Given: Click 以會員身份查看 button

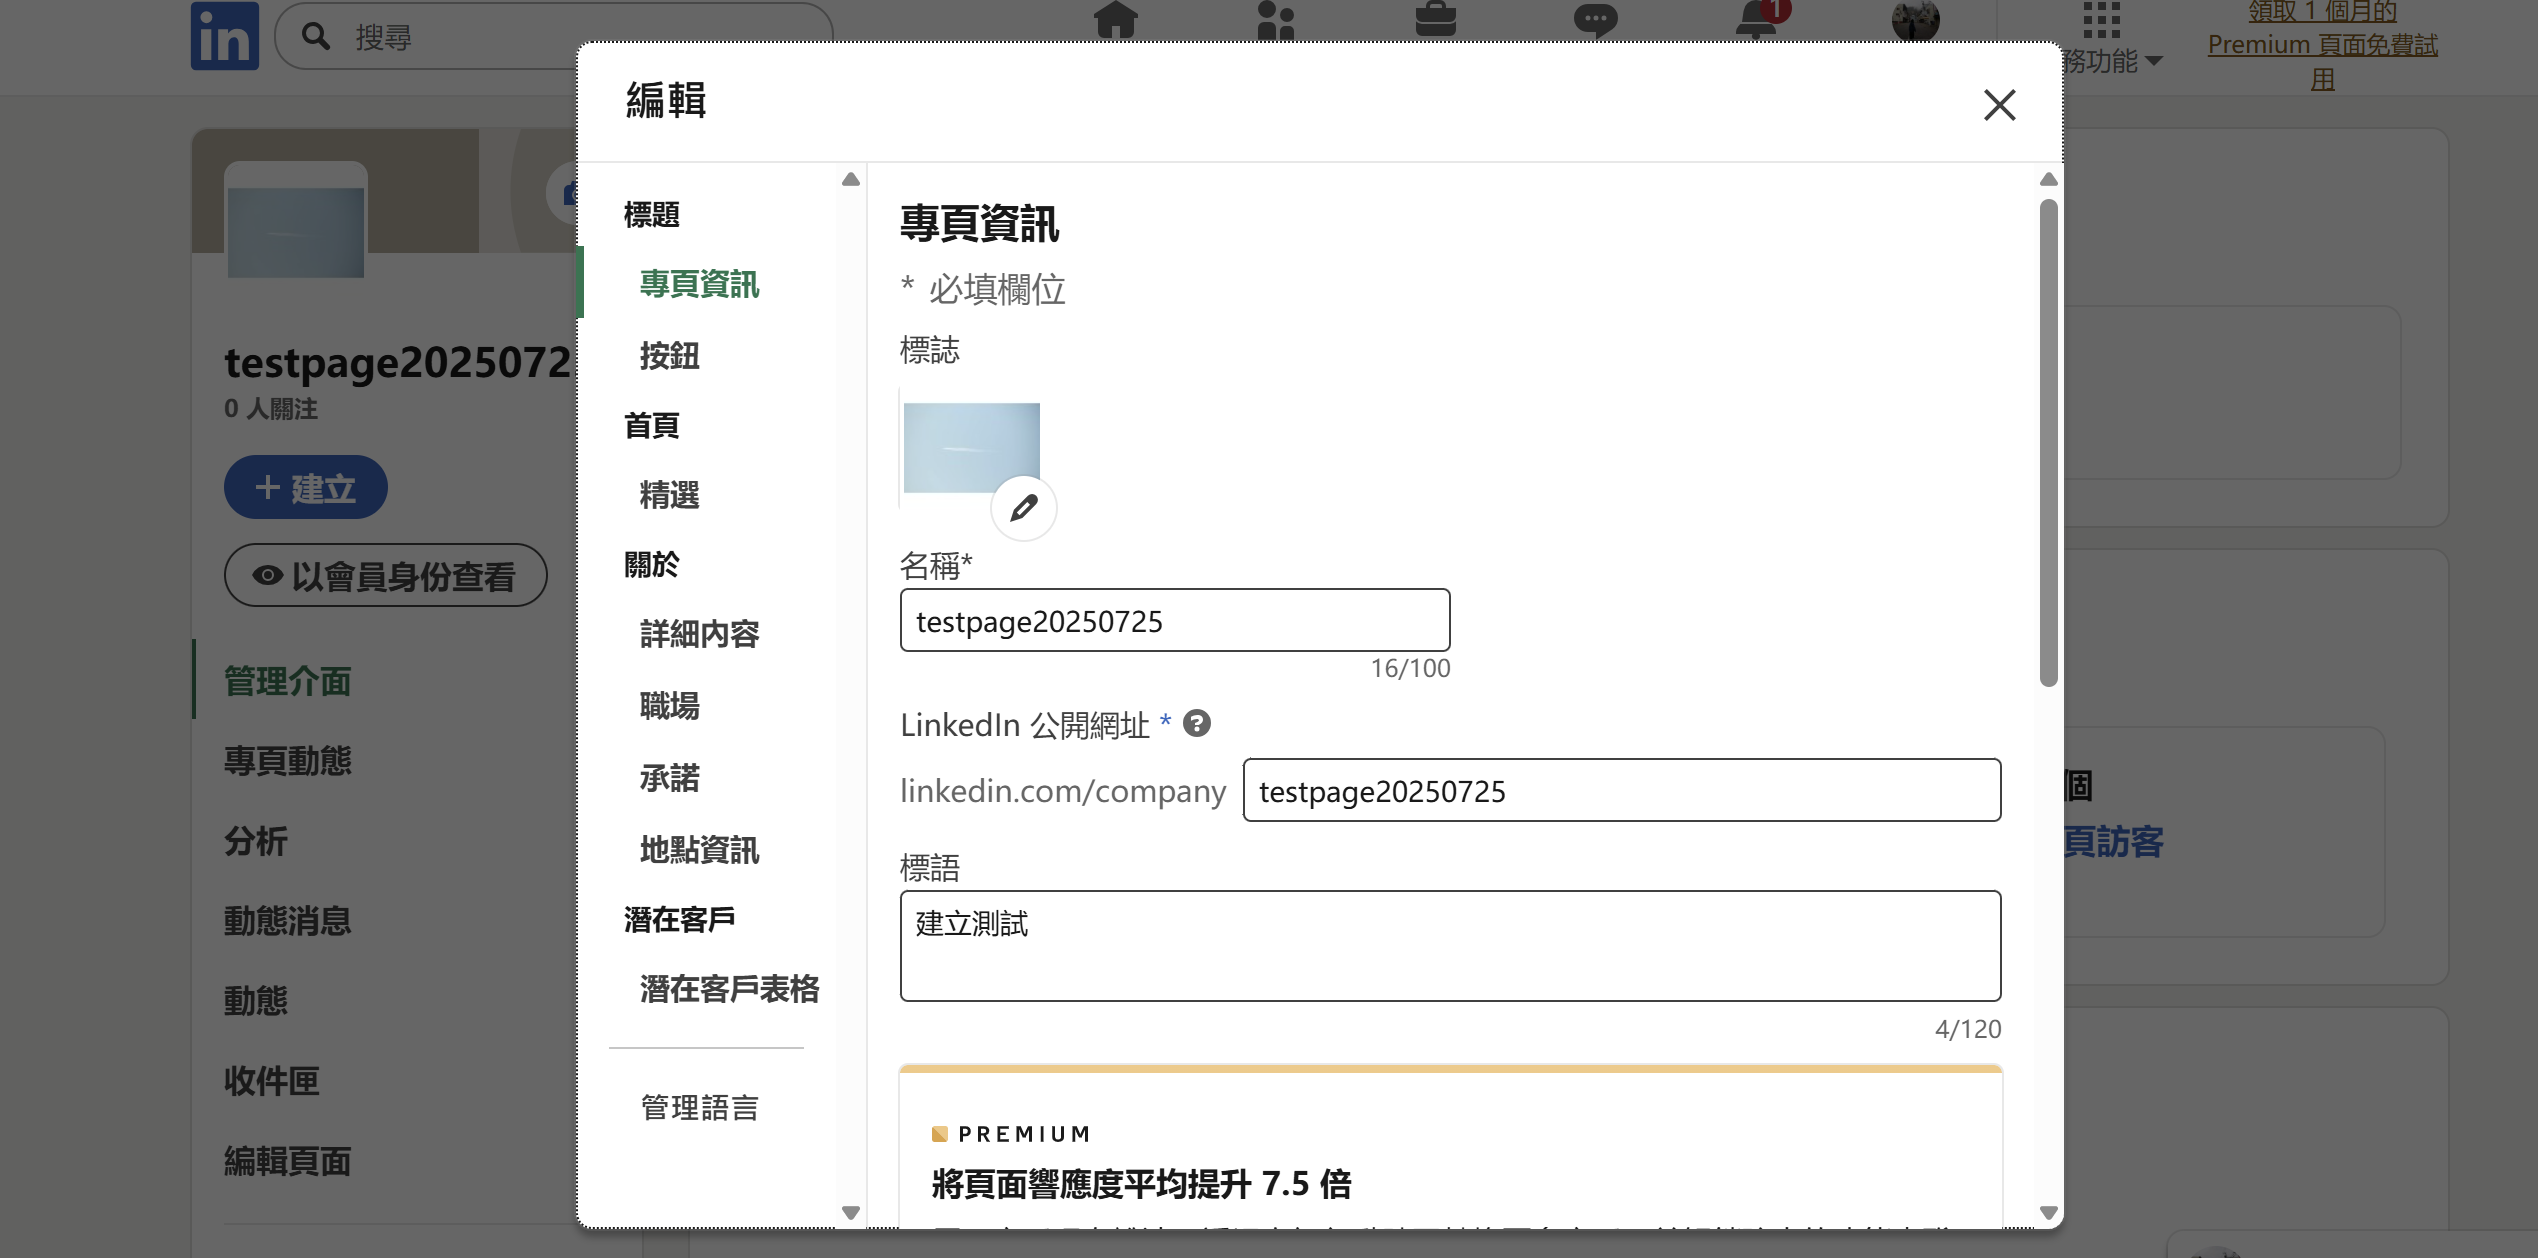Looking at the screenshot, I should click(x=385, y=575).
